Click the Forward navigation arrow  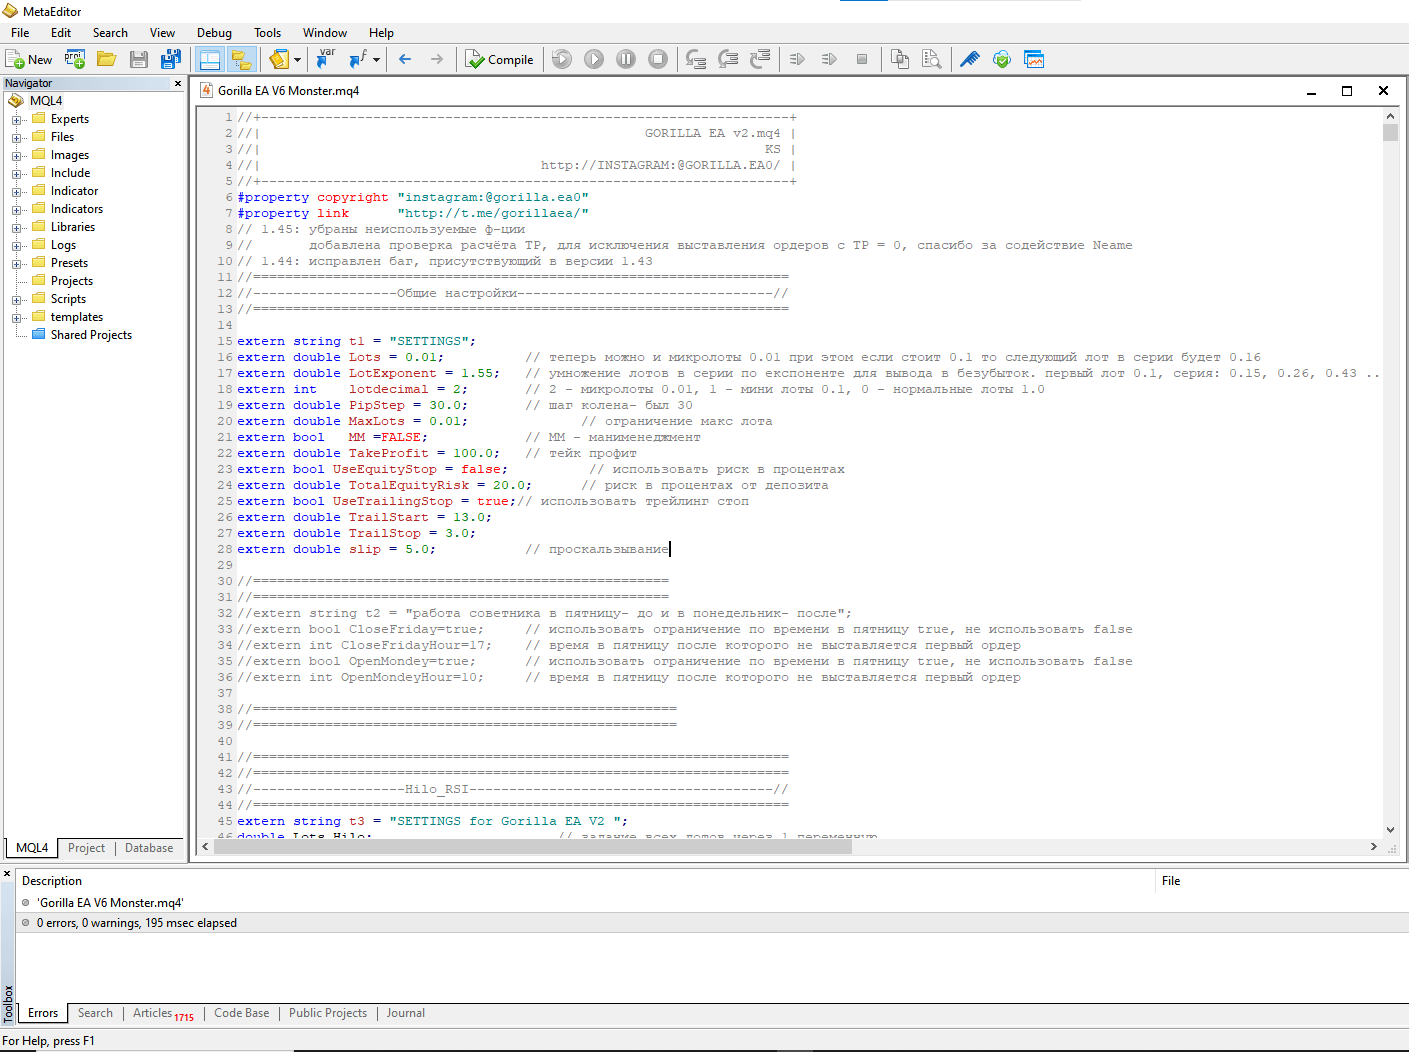[x=437, y=59]
